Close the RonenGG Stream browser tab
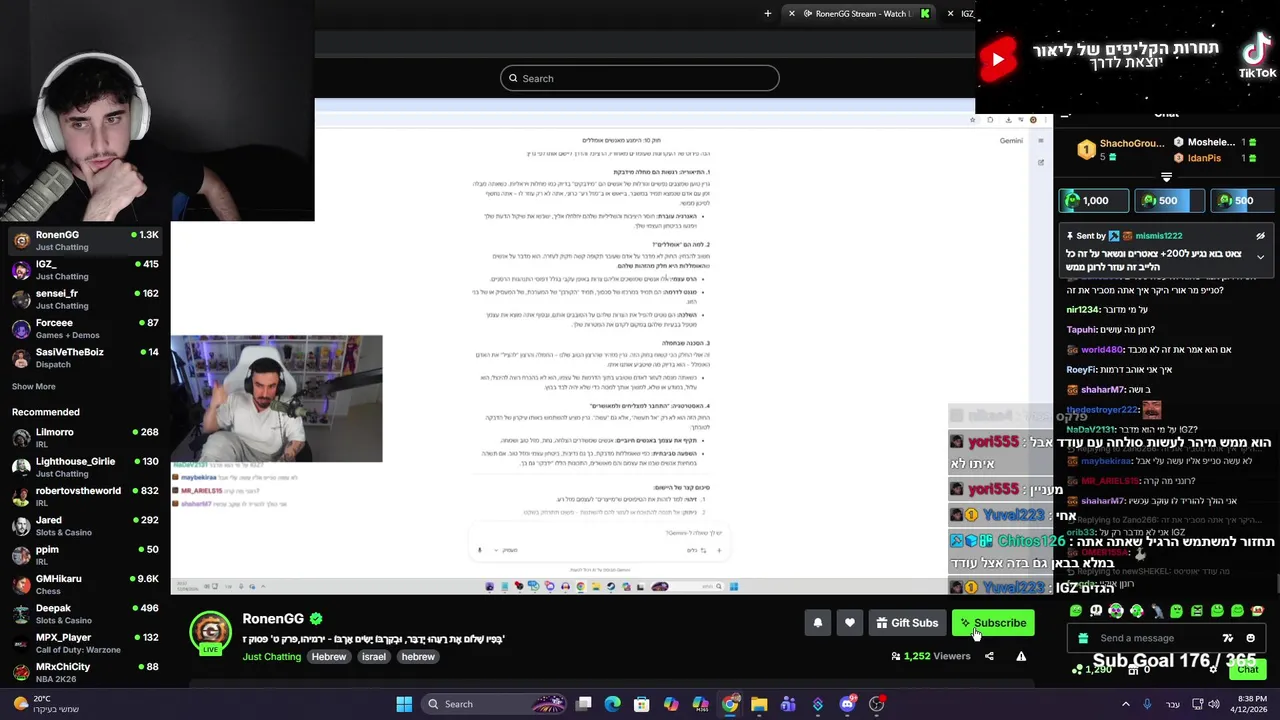Image resolution: width=1280 pixels, height=720 pixels. coord(792,14)
